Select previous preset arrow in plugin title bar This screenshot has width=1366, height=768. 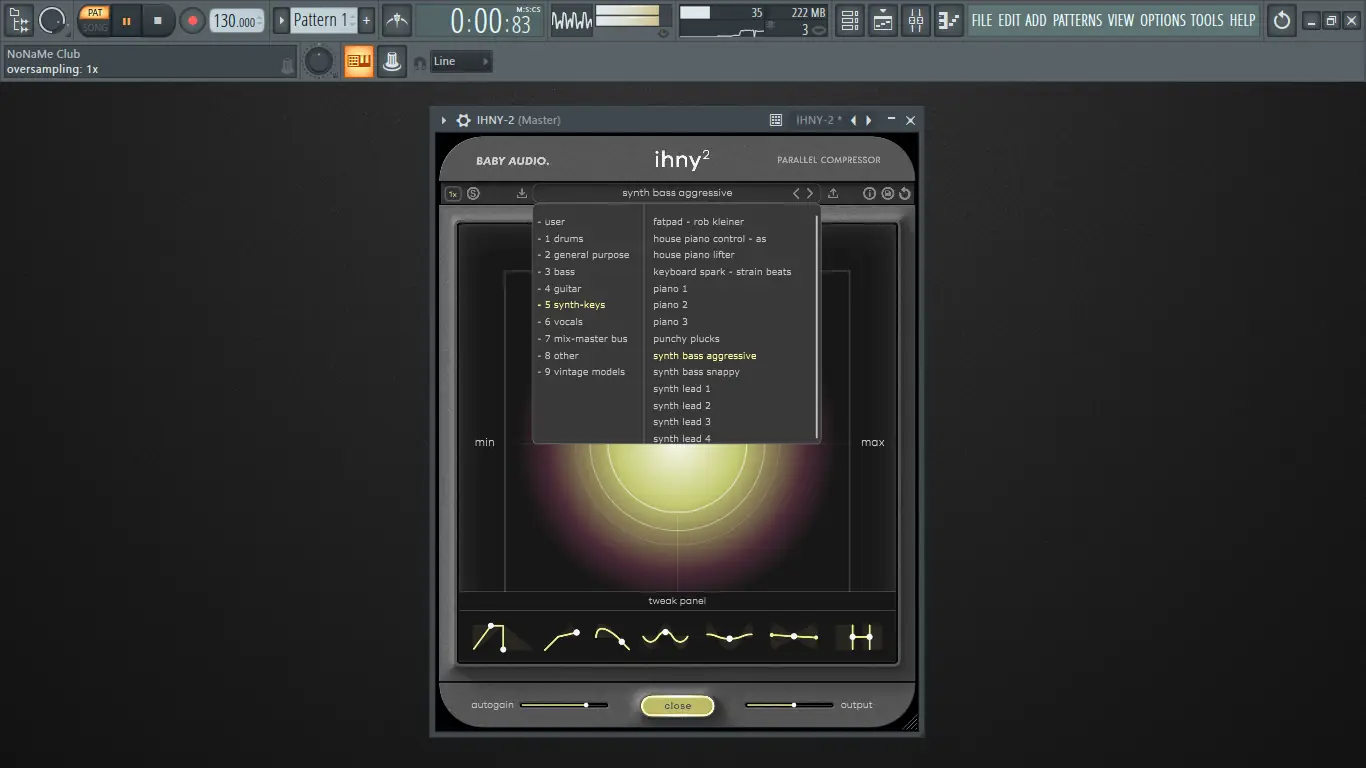point(853,120)
